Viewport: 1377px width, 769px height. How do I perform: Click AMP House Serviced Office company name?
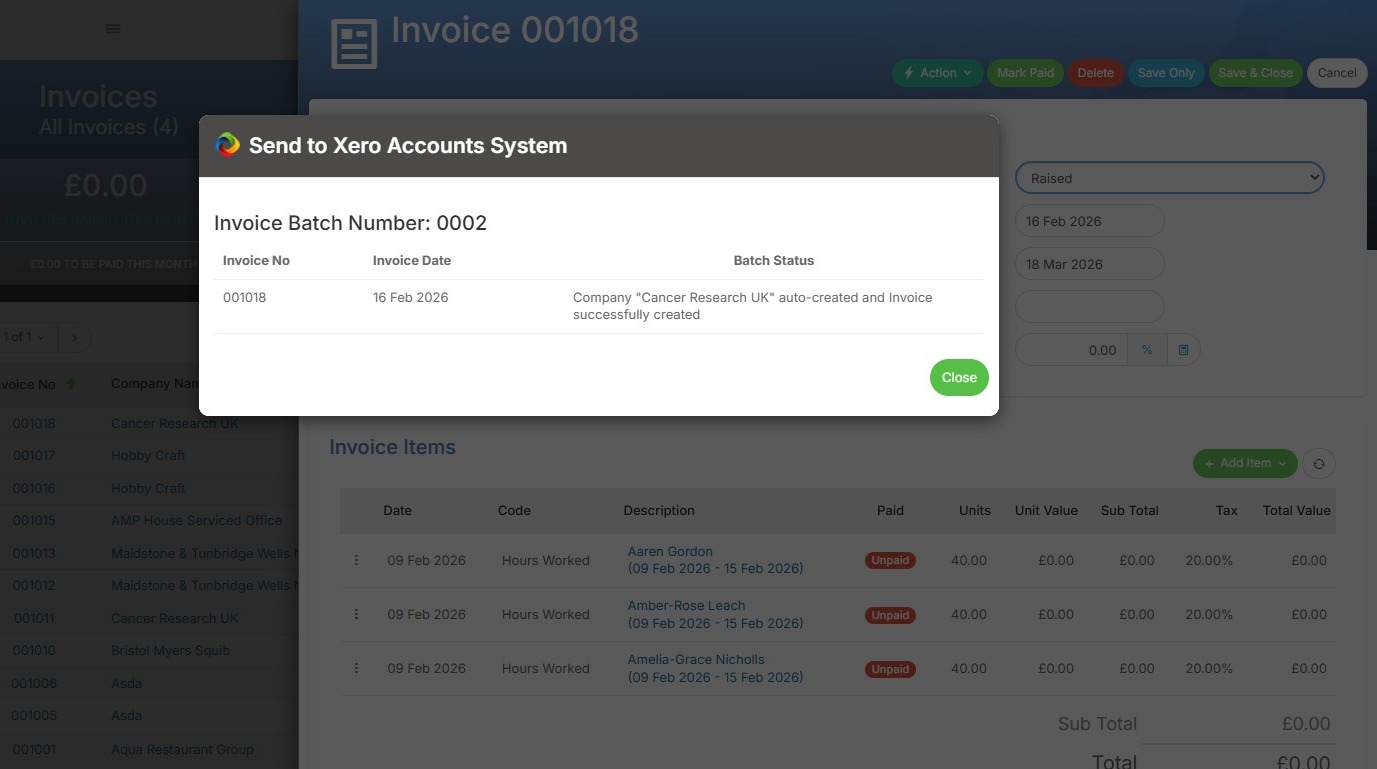pos(196,521)
